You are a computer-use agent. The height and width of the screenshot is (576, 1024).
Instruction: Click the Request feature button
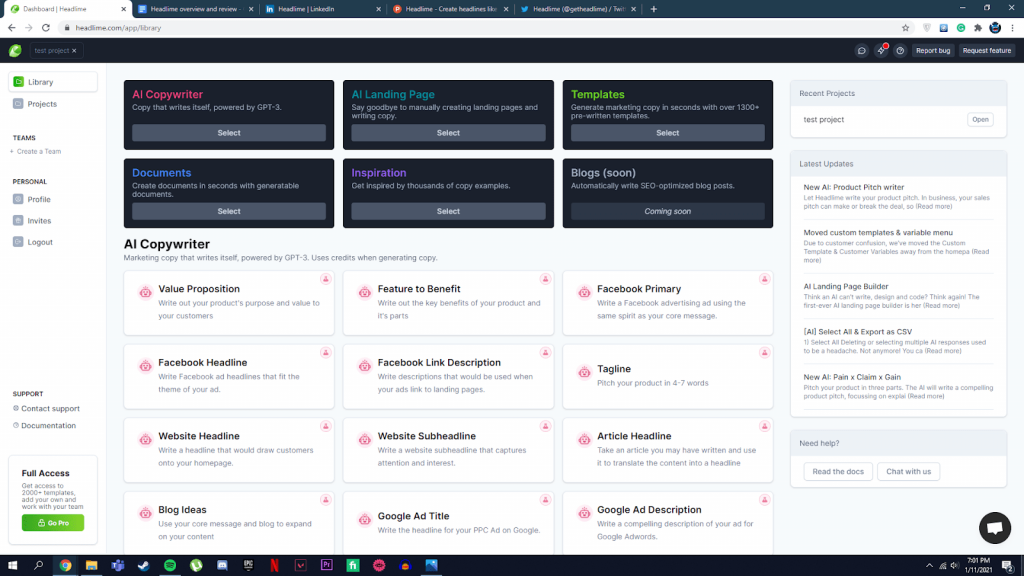point(986,50)
